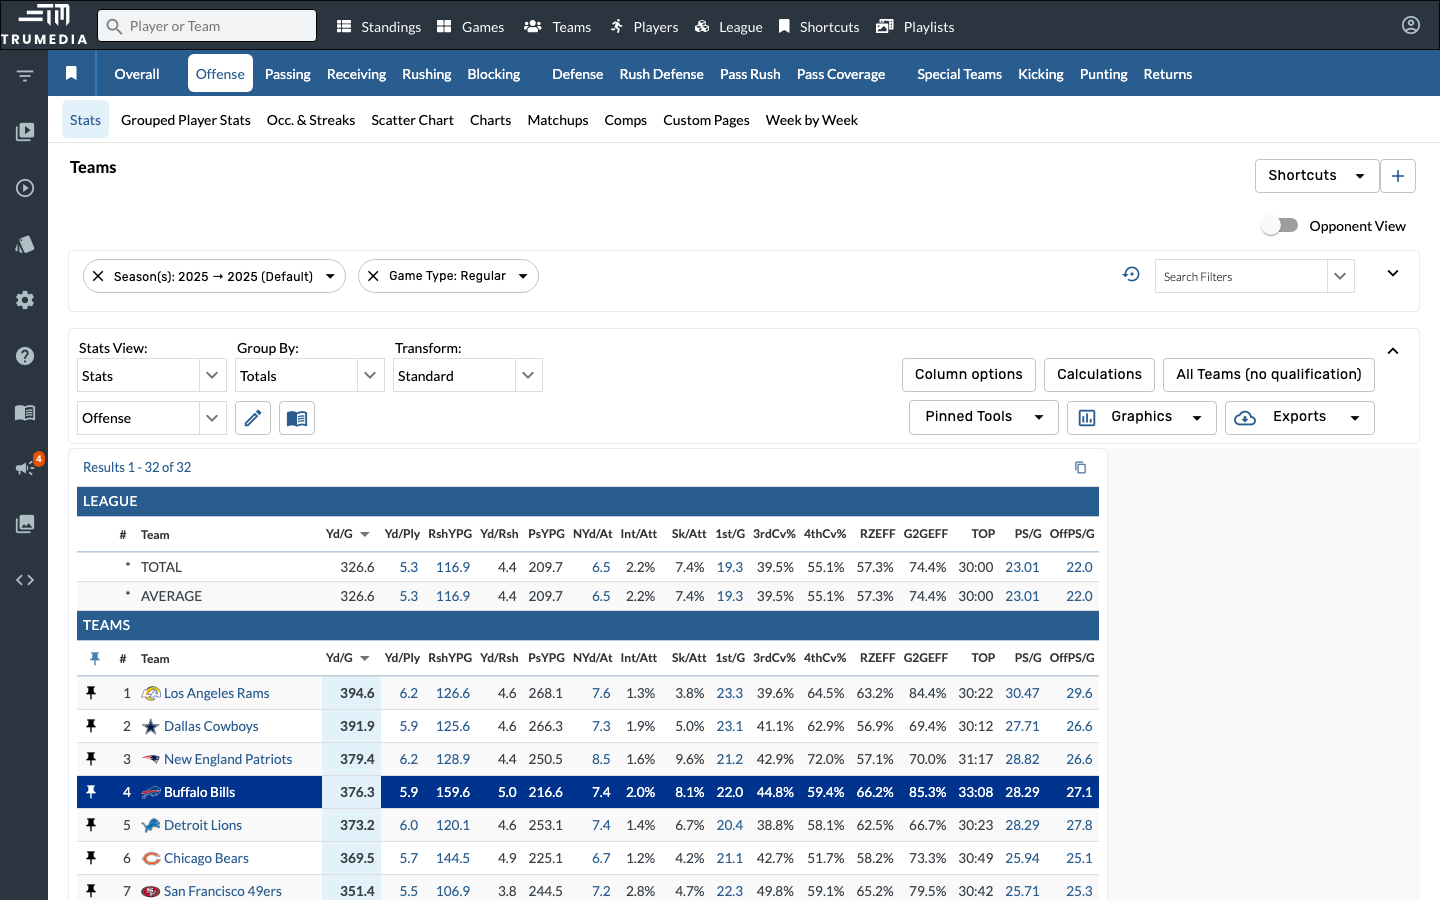
Task: Remove the Season(s) 2025 filter
Action: 98,276
